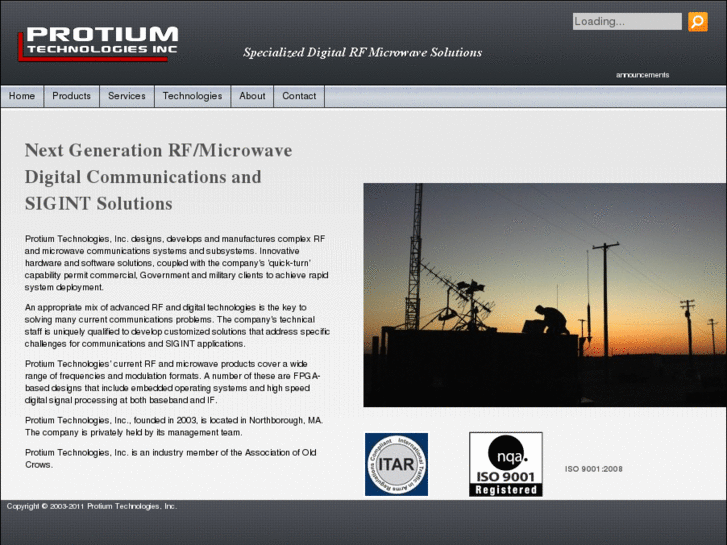The width and height of the screenshot is (727, 545).
Task: Click the paragraph mentioning 'quick-turn' capability
Action: [x=176, y=263]
